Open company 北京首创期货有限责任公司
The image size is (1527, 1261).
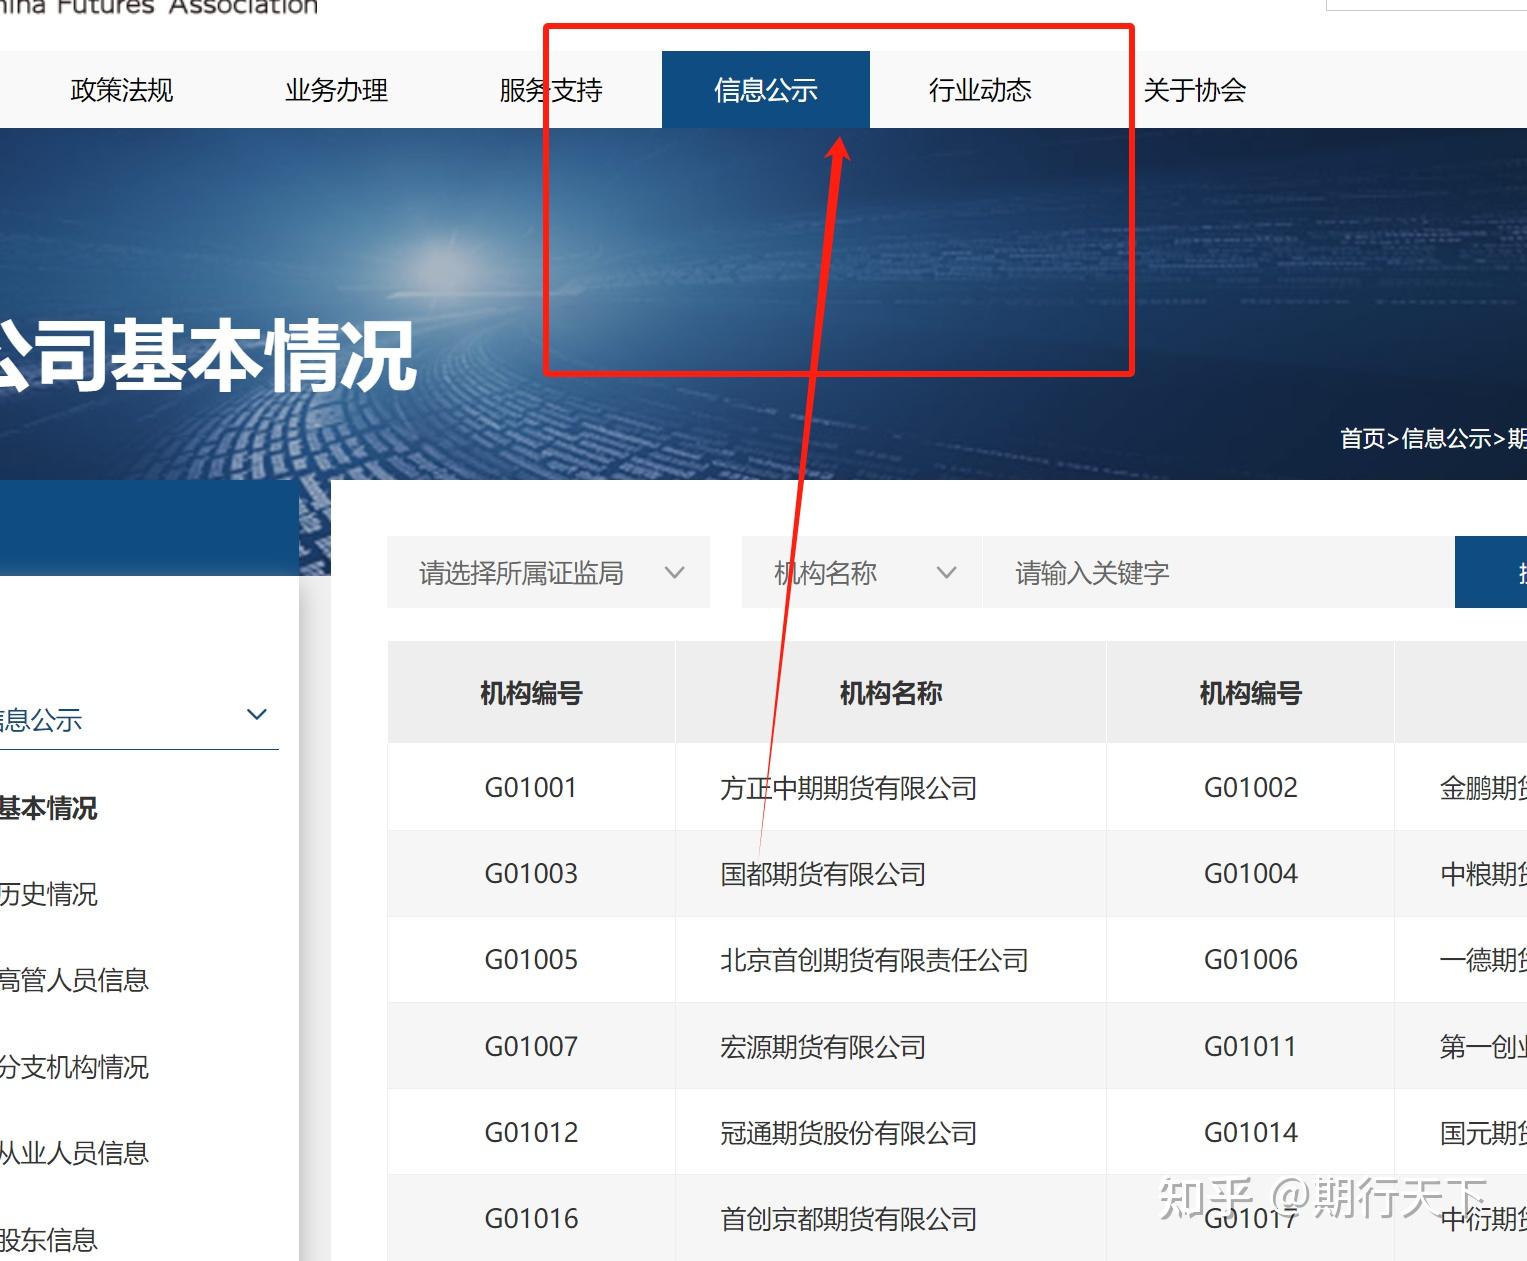(x=874, y=960)
